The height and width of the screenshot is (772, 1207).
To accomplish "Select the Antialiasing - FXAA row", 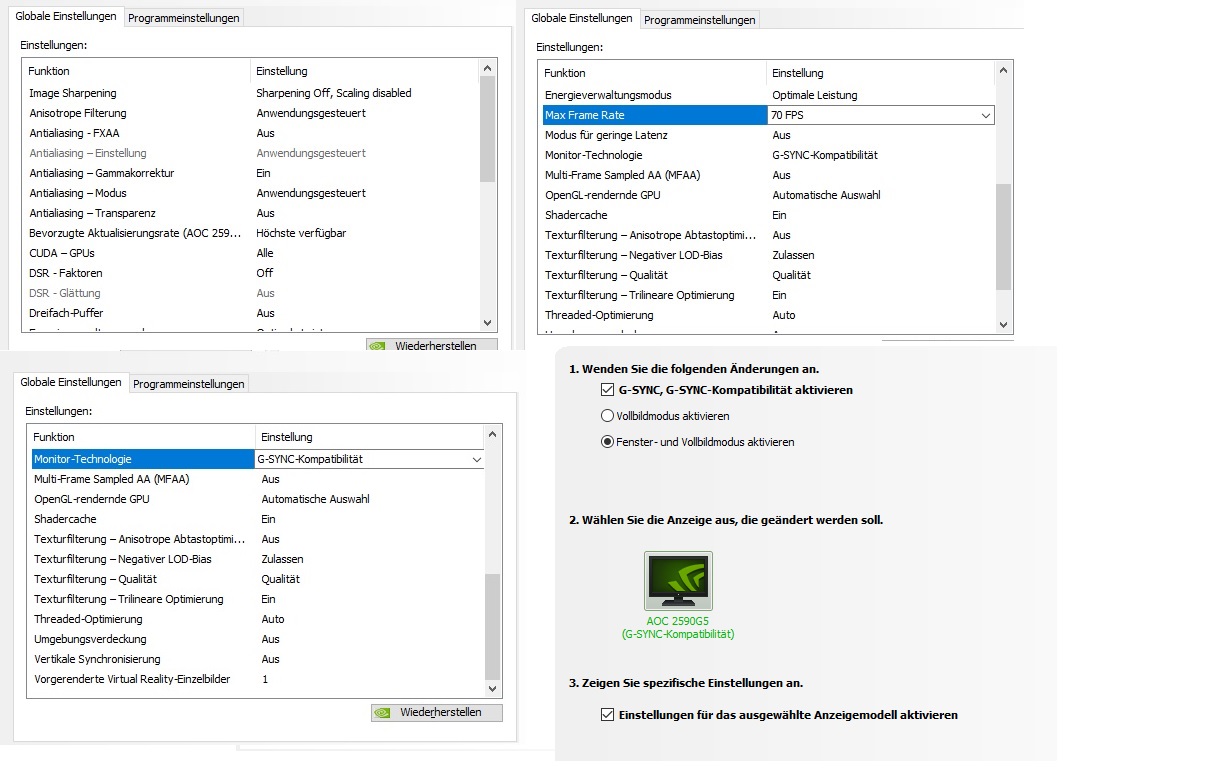I will click(251, 133).
